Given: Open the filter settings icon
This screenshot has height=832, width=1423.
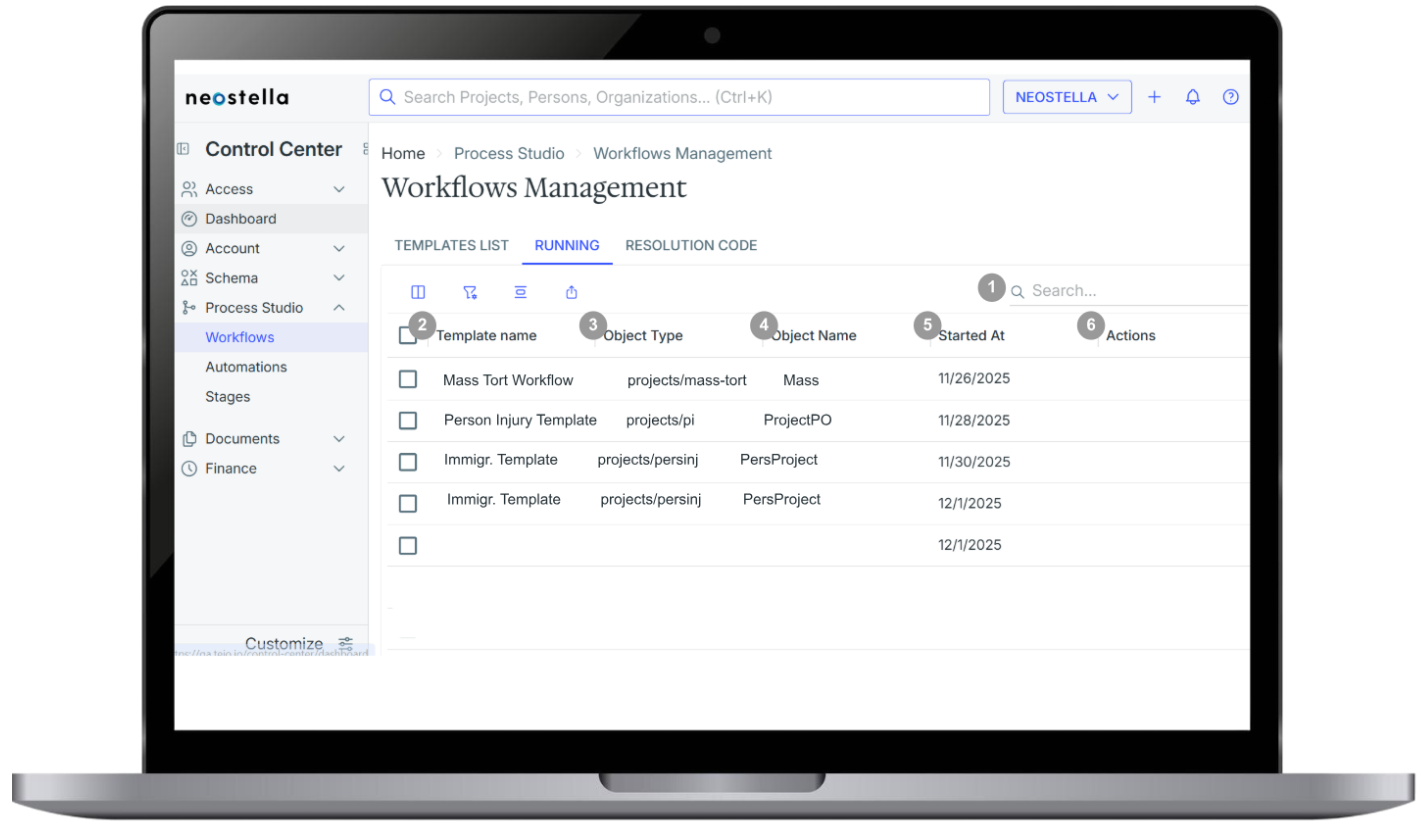Looking at the screenshot, I should coord(469,292).
